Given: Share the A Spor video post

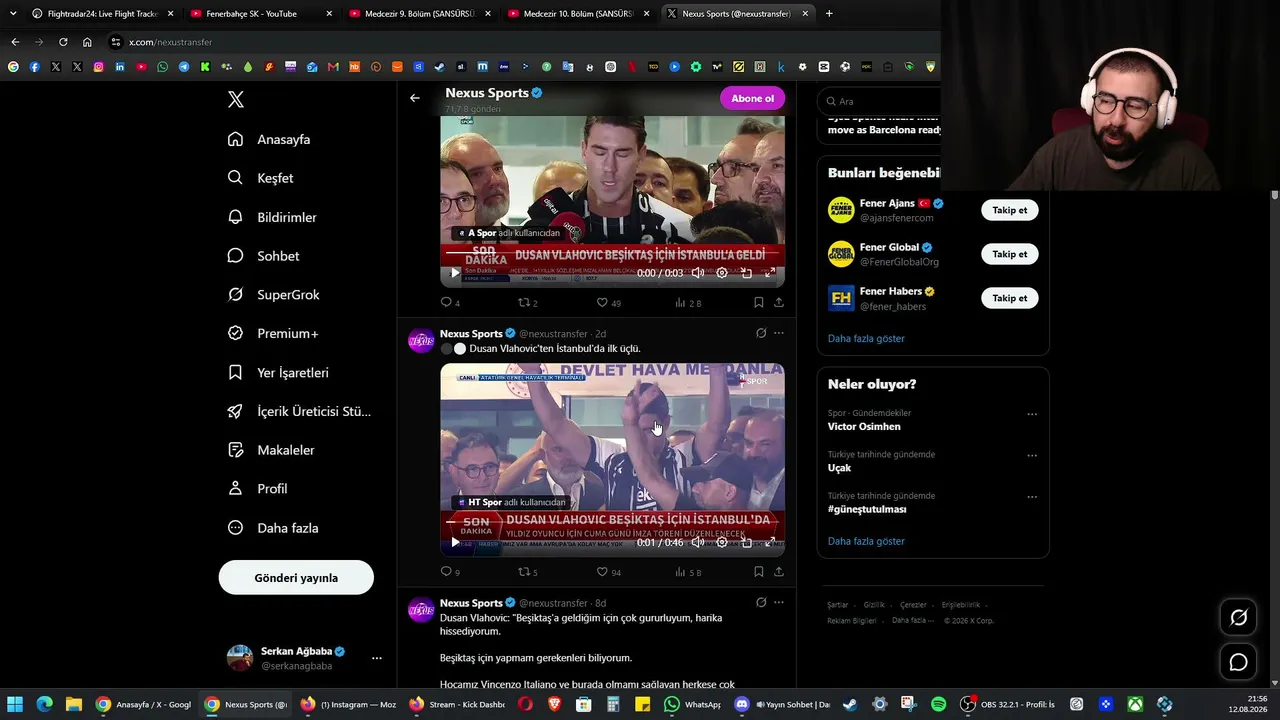Looking at the screenshot, I should pos(779,302).
